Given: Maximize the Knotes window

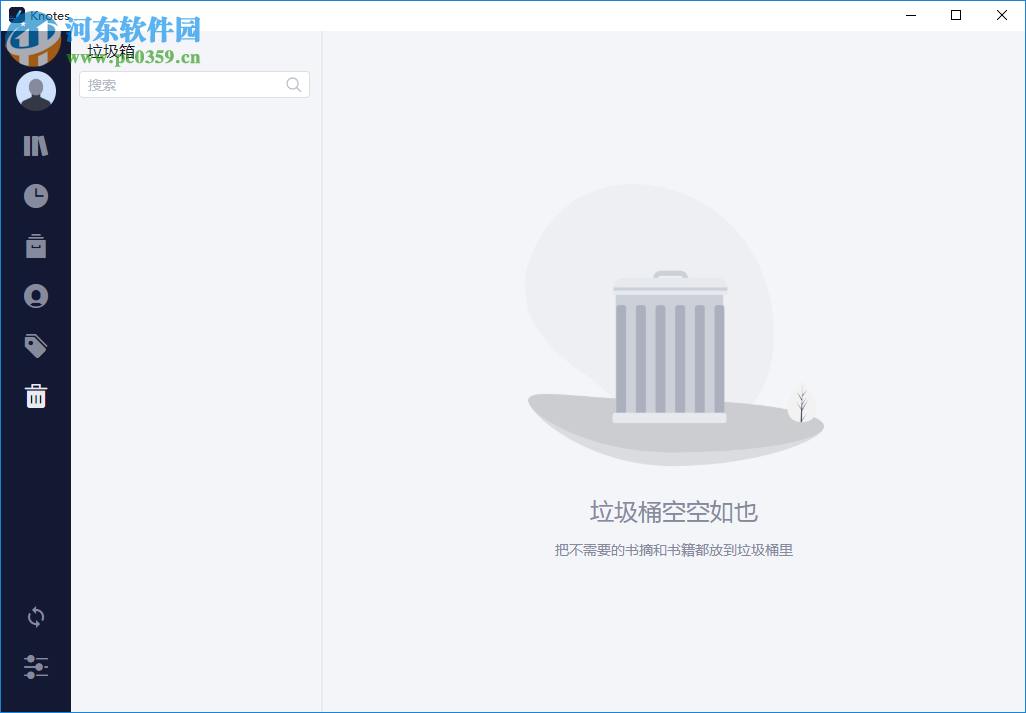Looking at the screenshot, I should (x=956, y=15).
